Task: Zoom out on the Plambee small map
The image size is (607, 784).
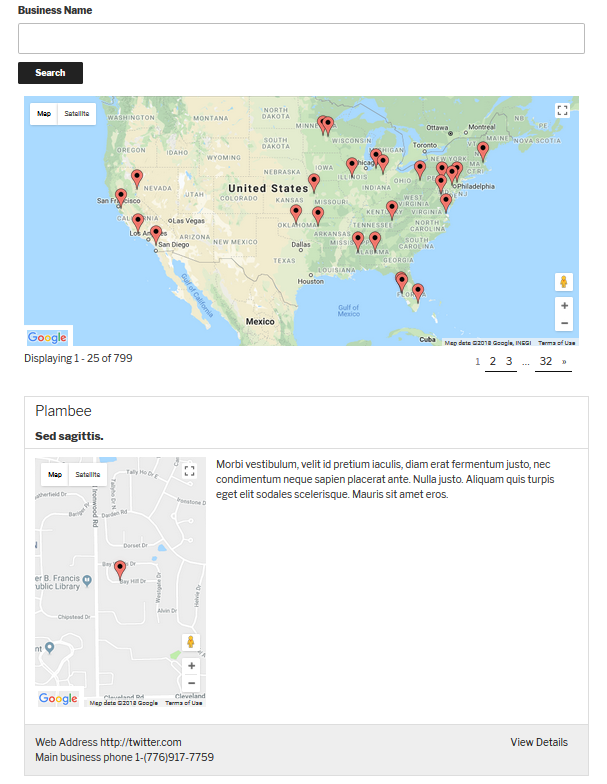Action: click(x=191, y=683)
